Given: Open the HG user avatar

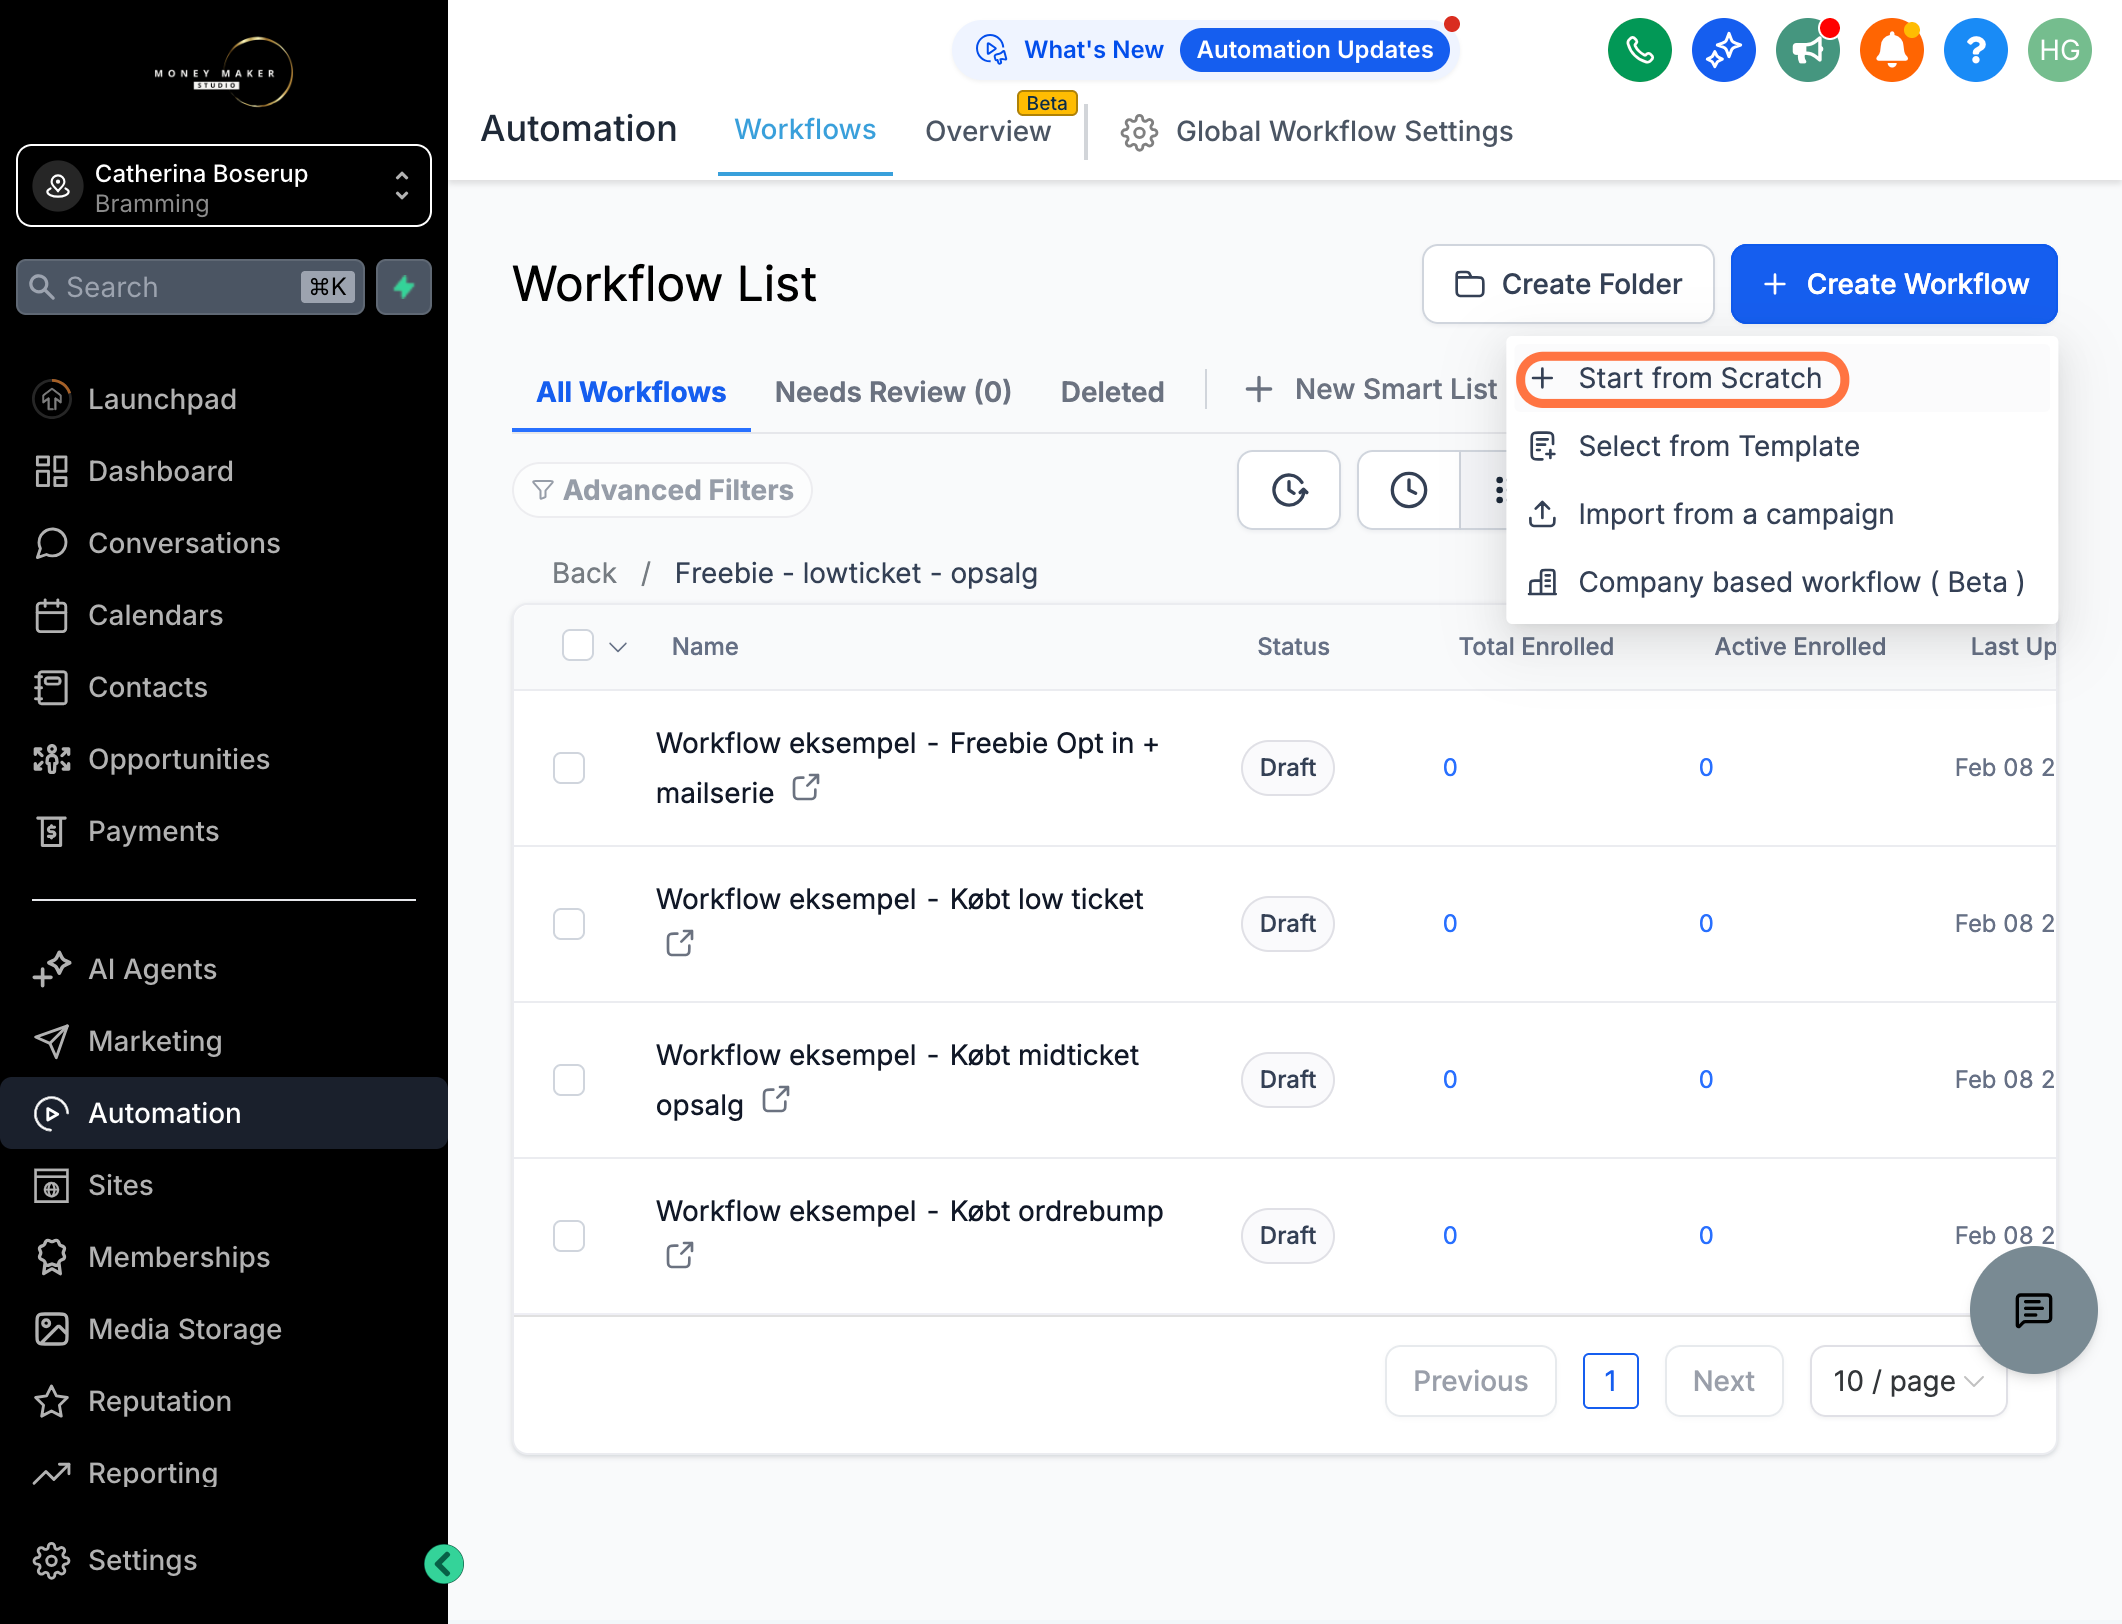Looking at the screenshot, I should click(x=2059, y=50).
